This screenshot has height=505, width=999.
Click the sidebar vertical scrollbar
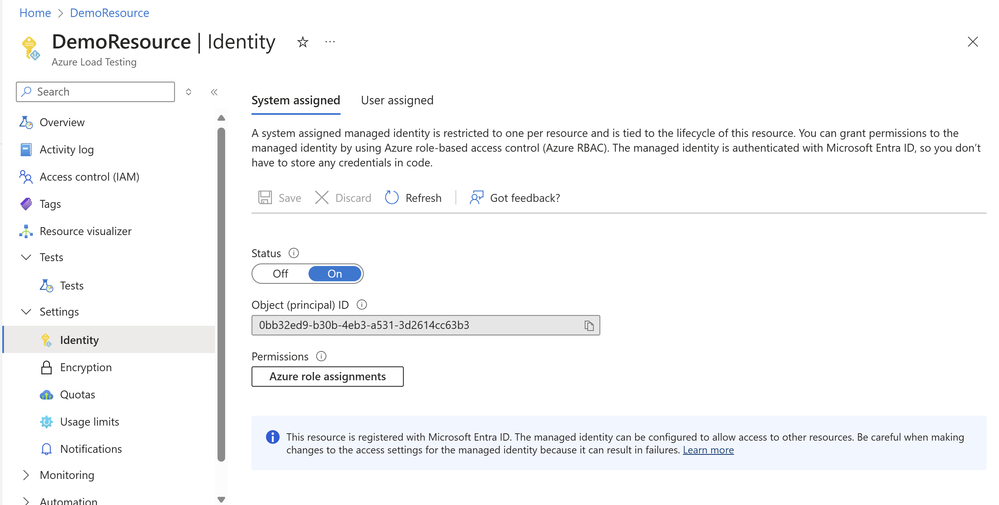pos(221,294)
